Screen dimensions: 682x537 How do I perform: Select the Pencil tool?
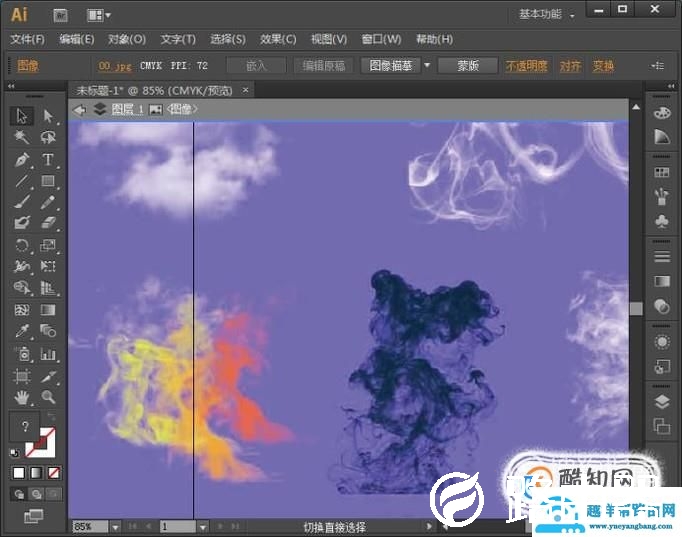point(48,202)
